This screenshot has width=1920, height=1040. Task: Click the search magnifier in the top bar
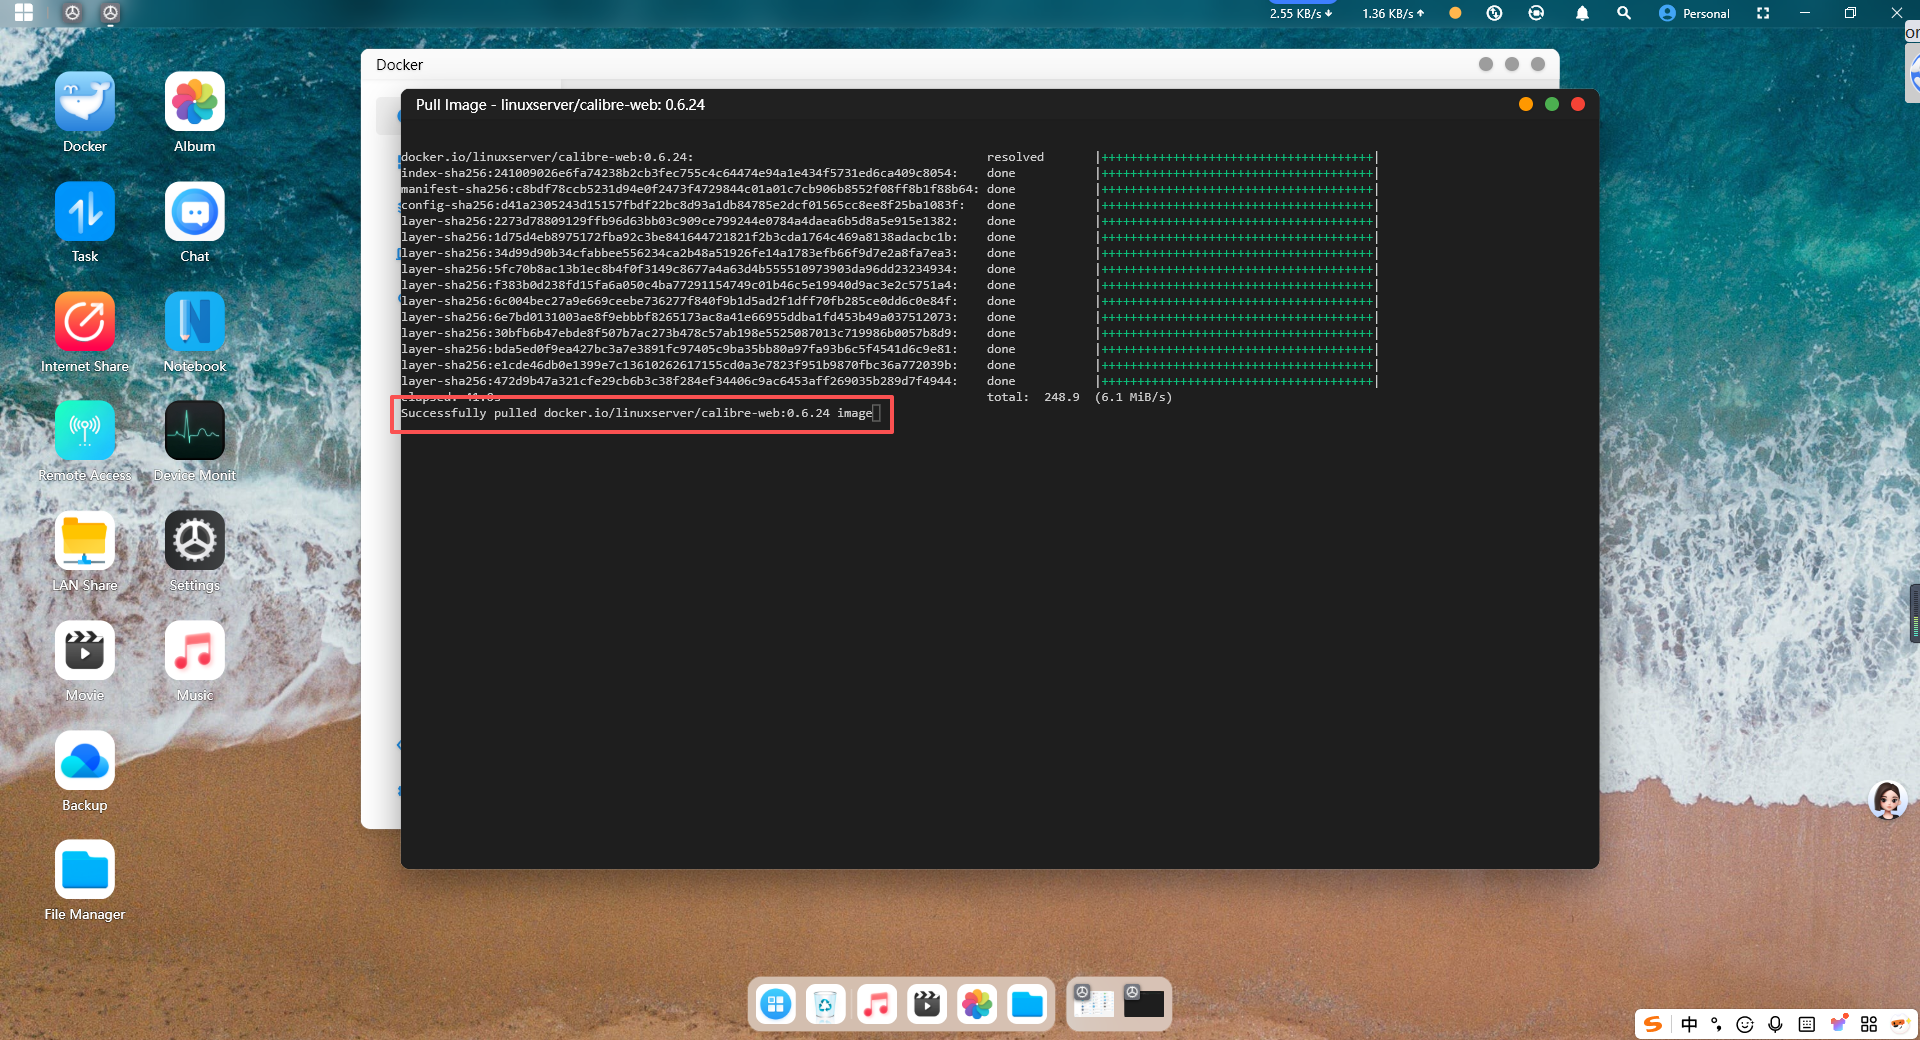point(1624,13)
